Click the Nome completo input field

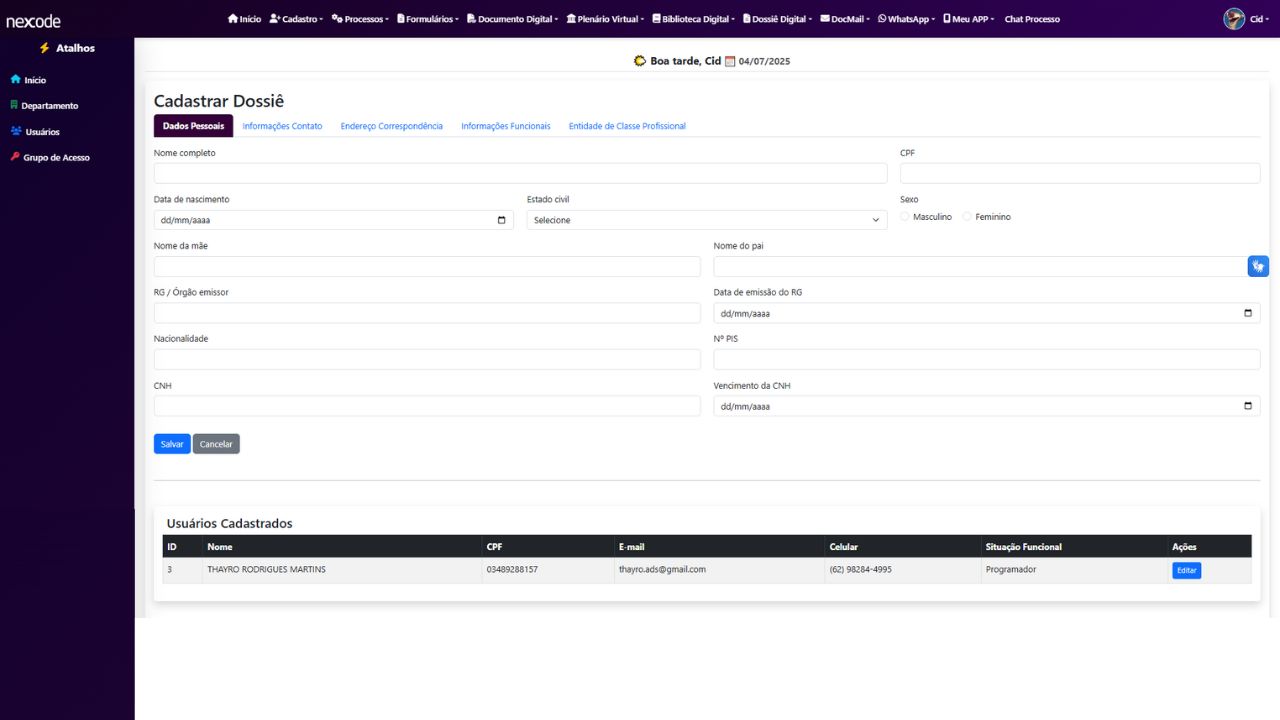coord(520,174)
